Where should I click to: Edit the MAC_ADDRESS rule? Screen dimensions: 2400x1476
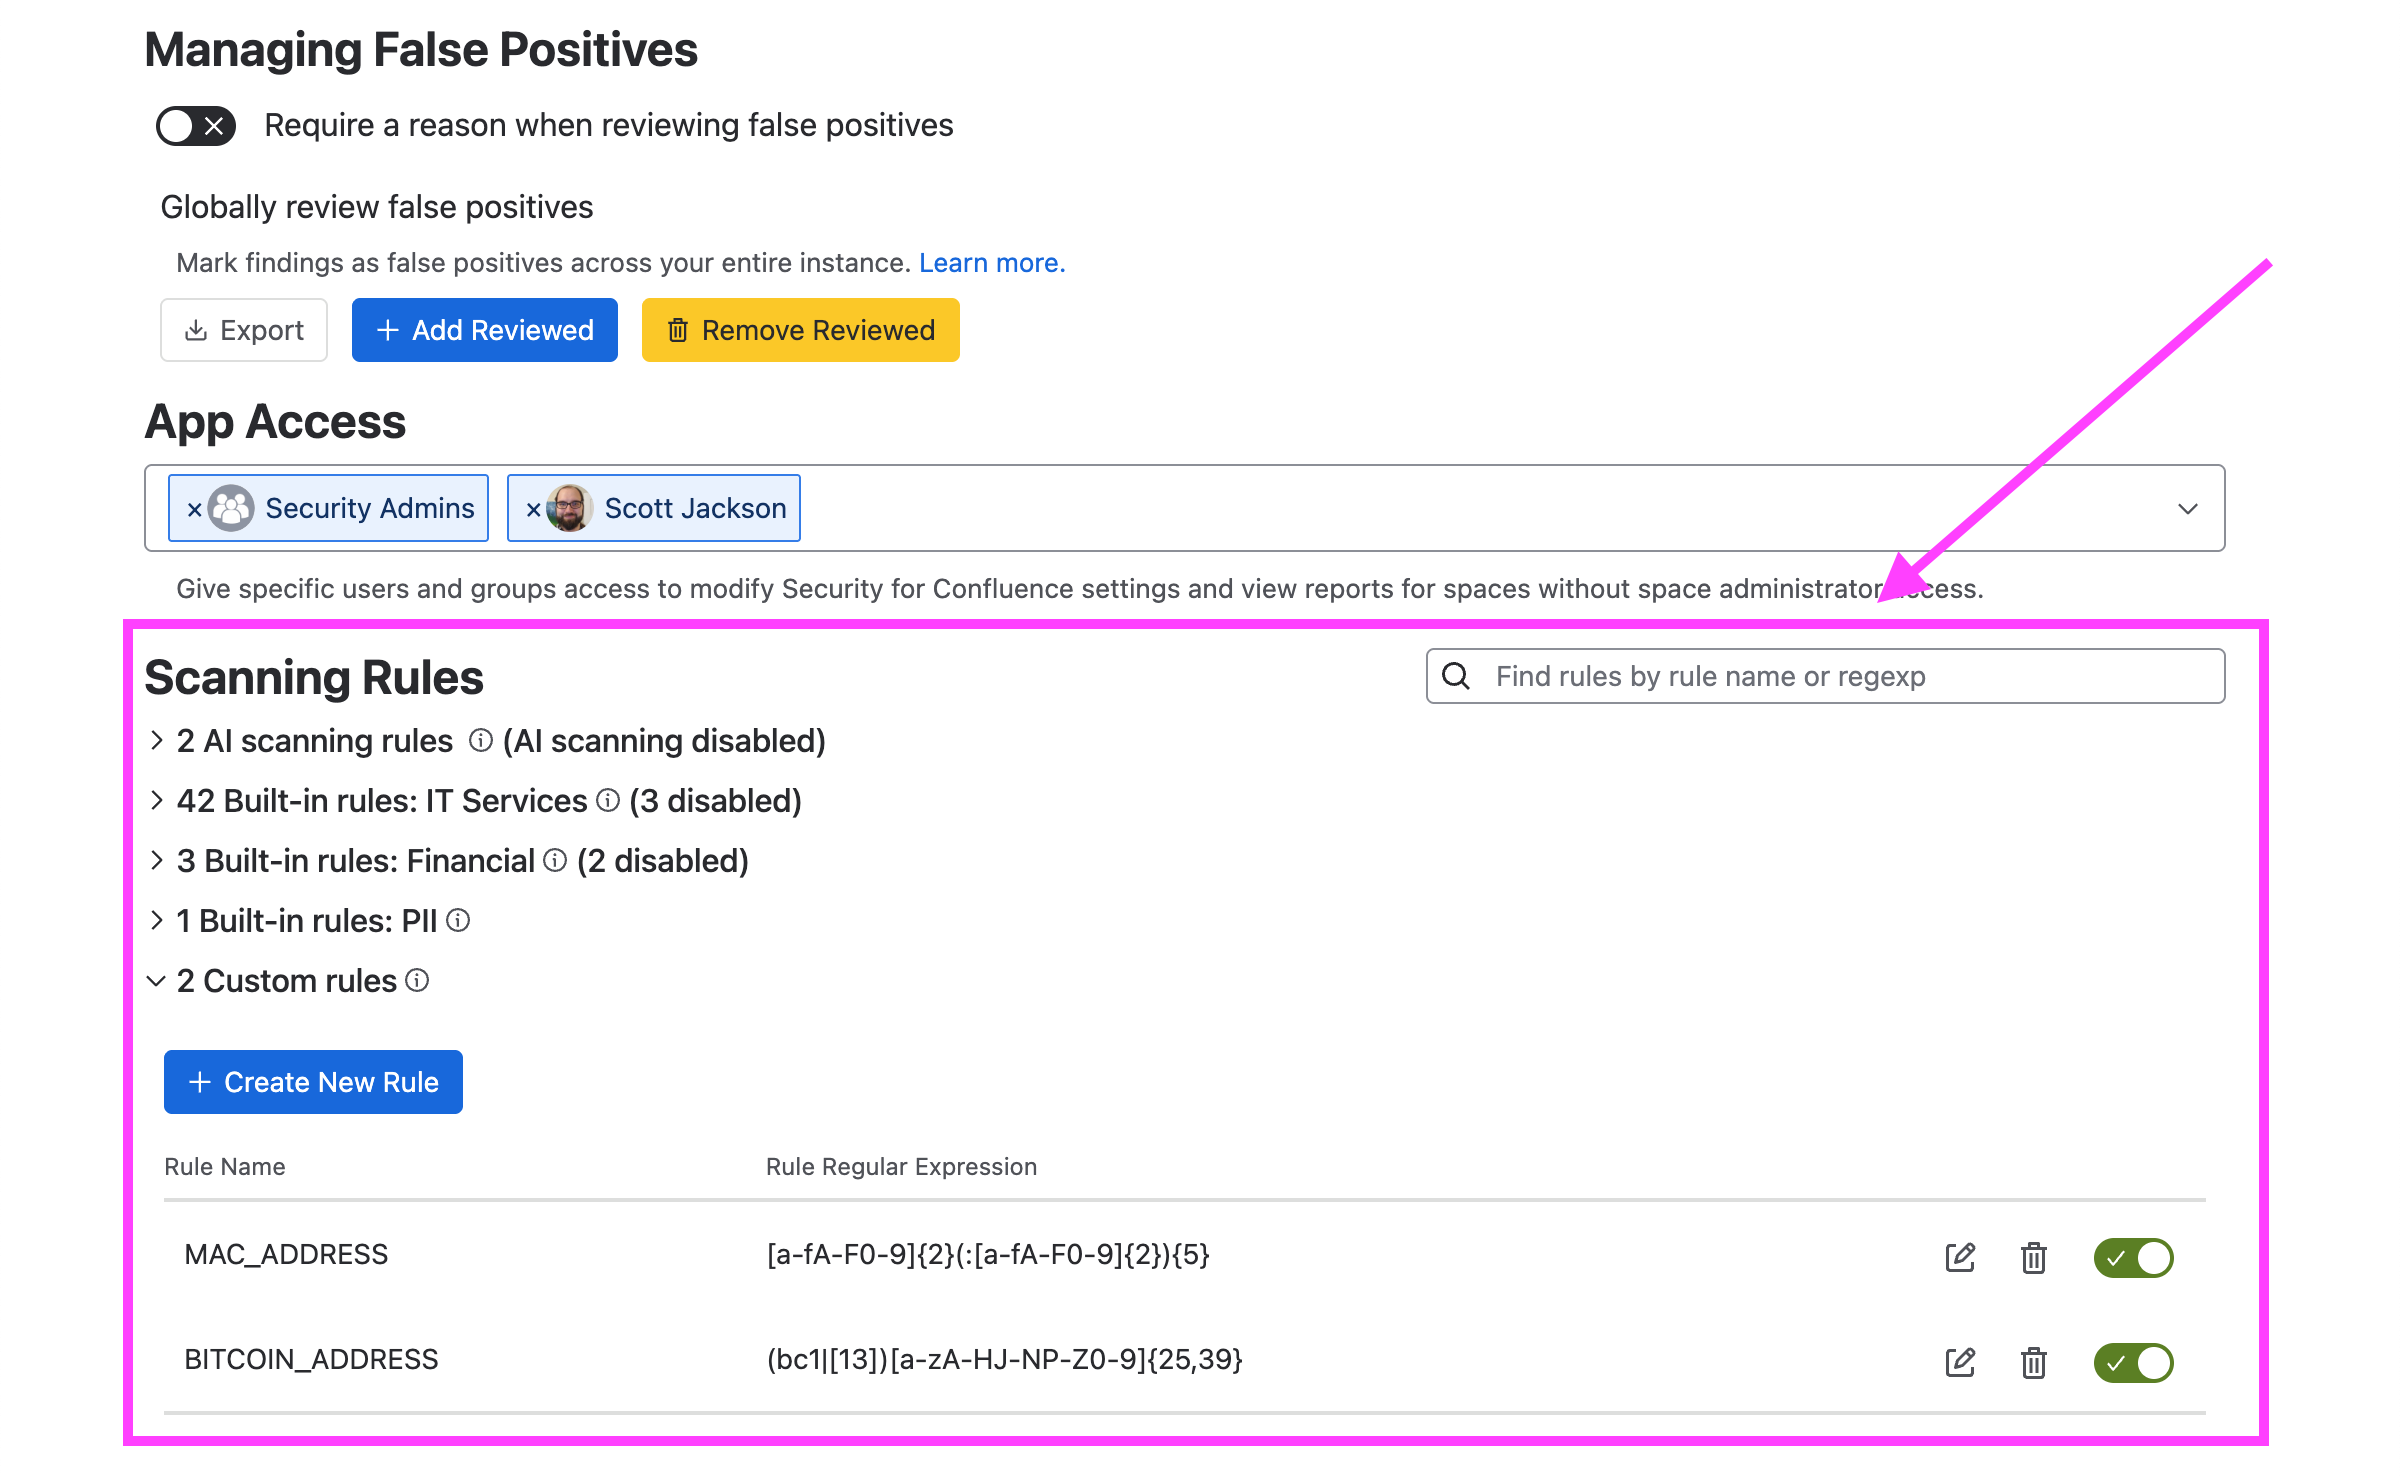pyautogui.click(x=1960, y=1257)
